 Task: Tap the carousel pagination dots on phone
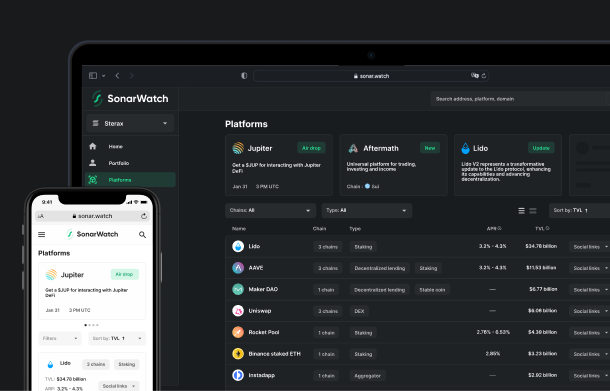(92, 325)
